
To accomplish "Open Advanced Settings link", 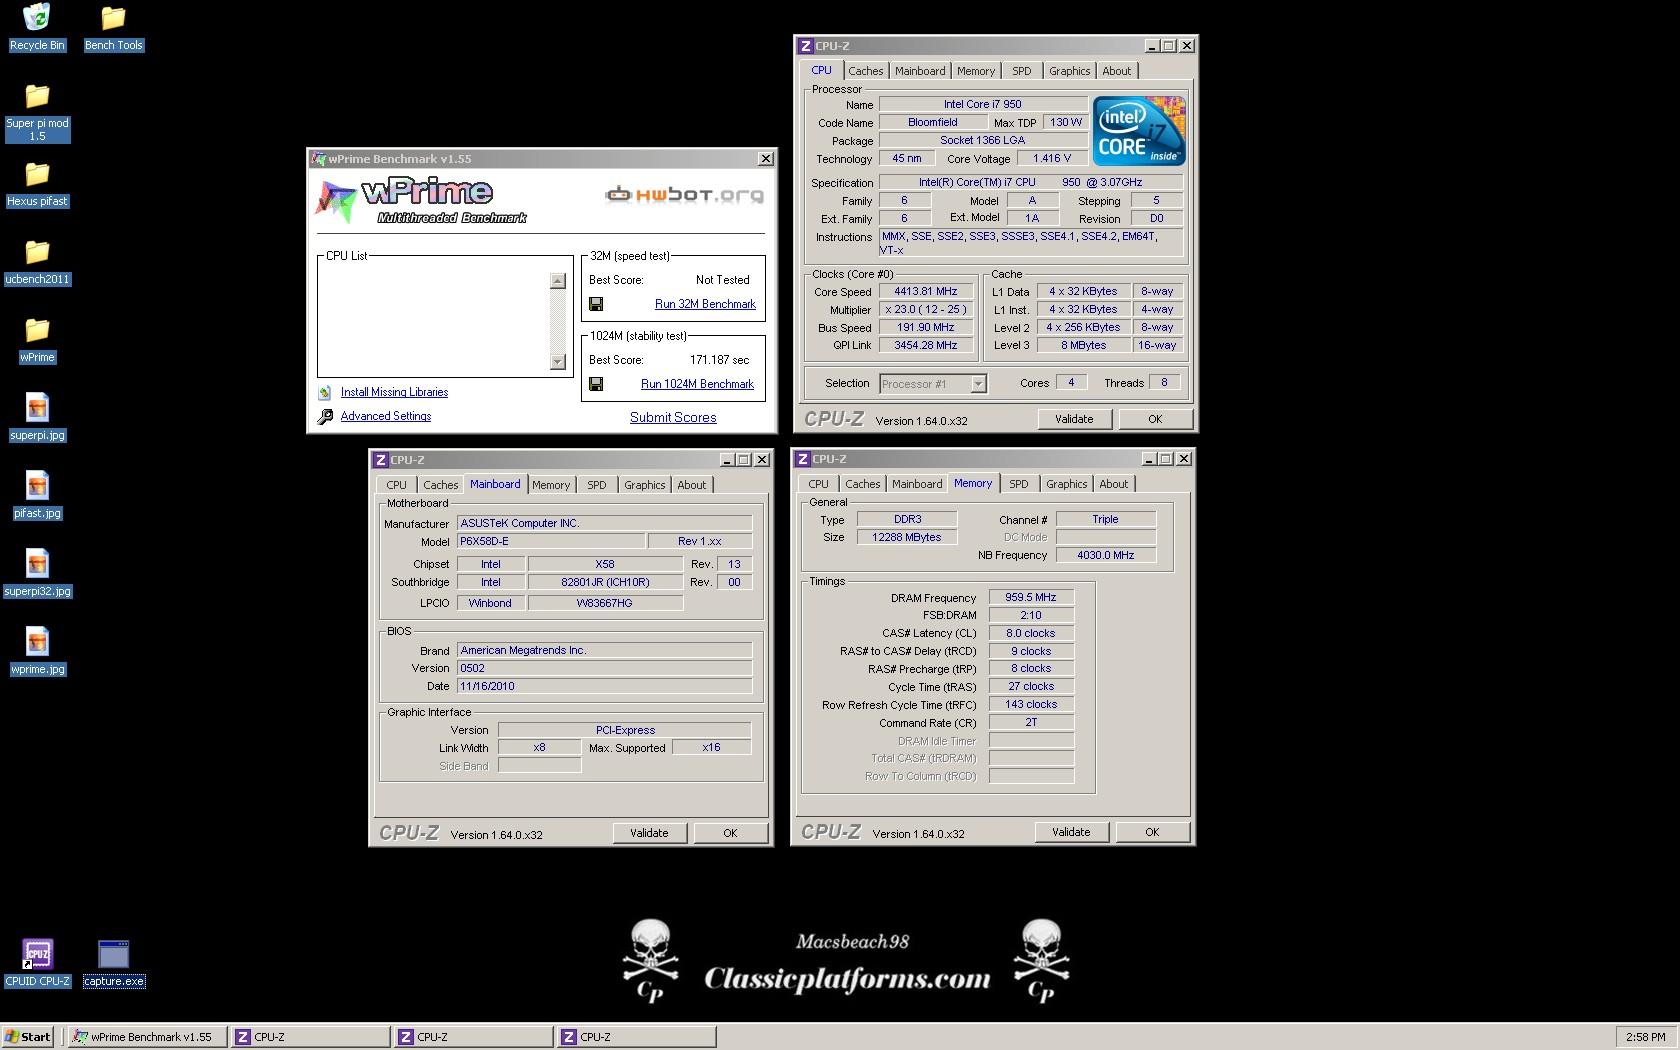I will [386, 417].
